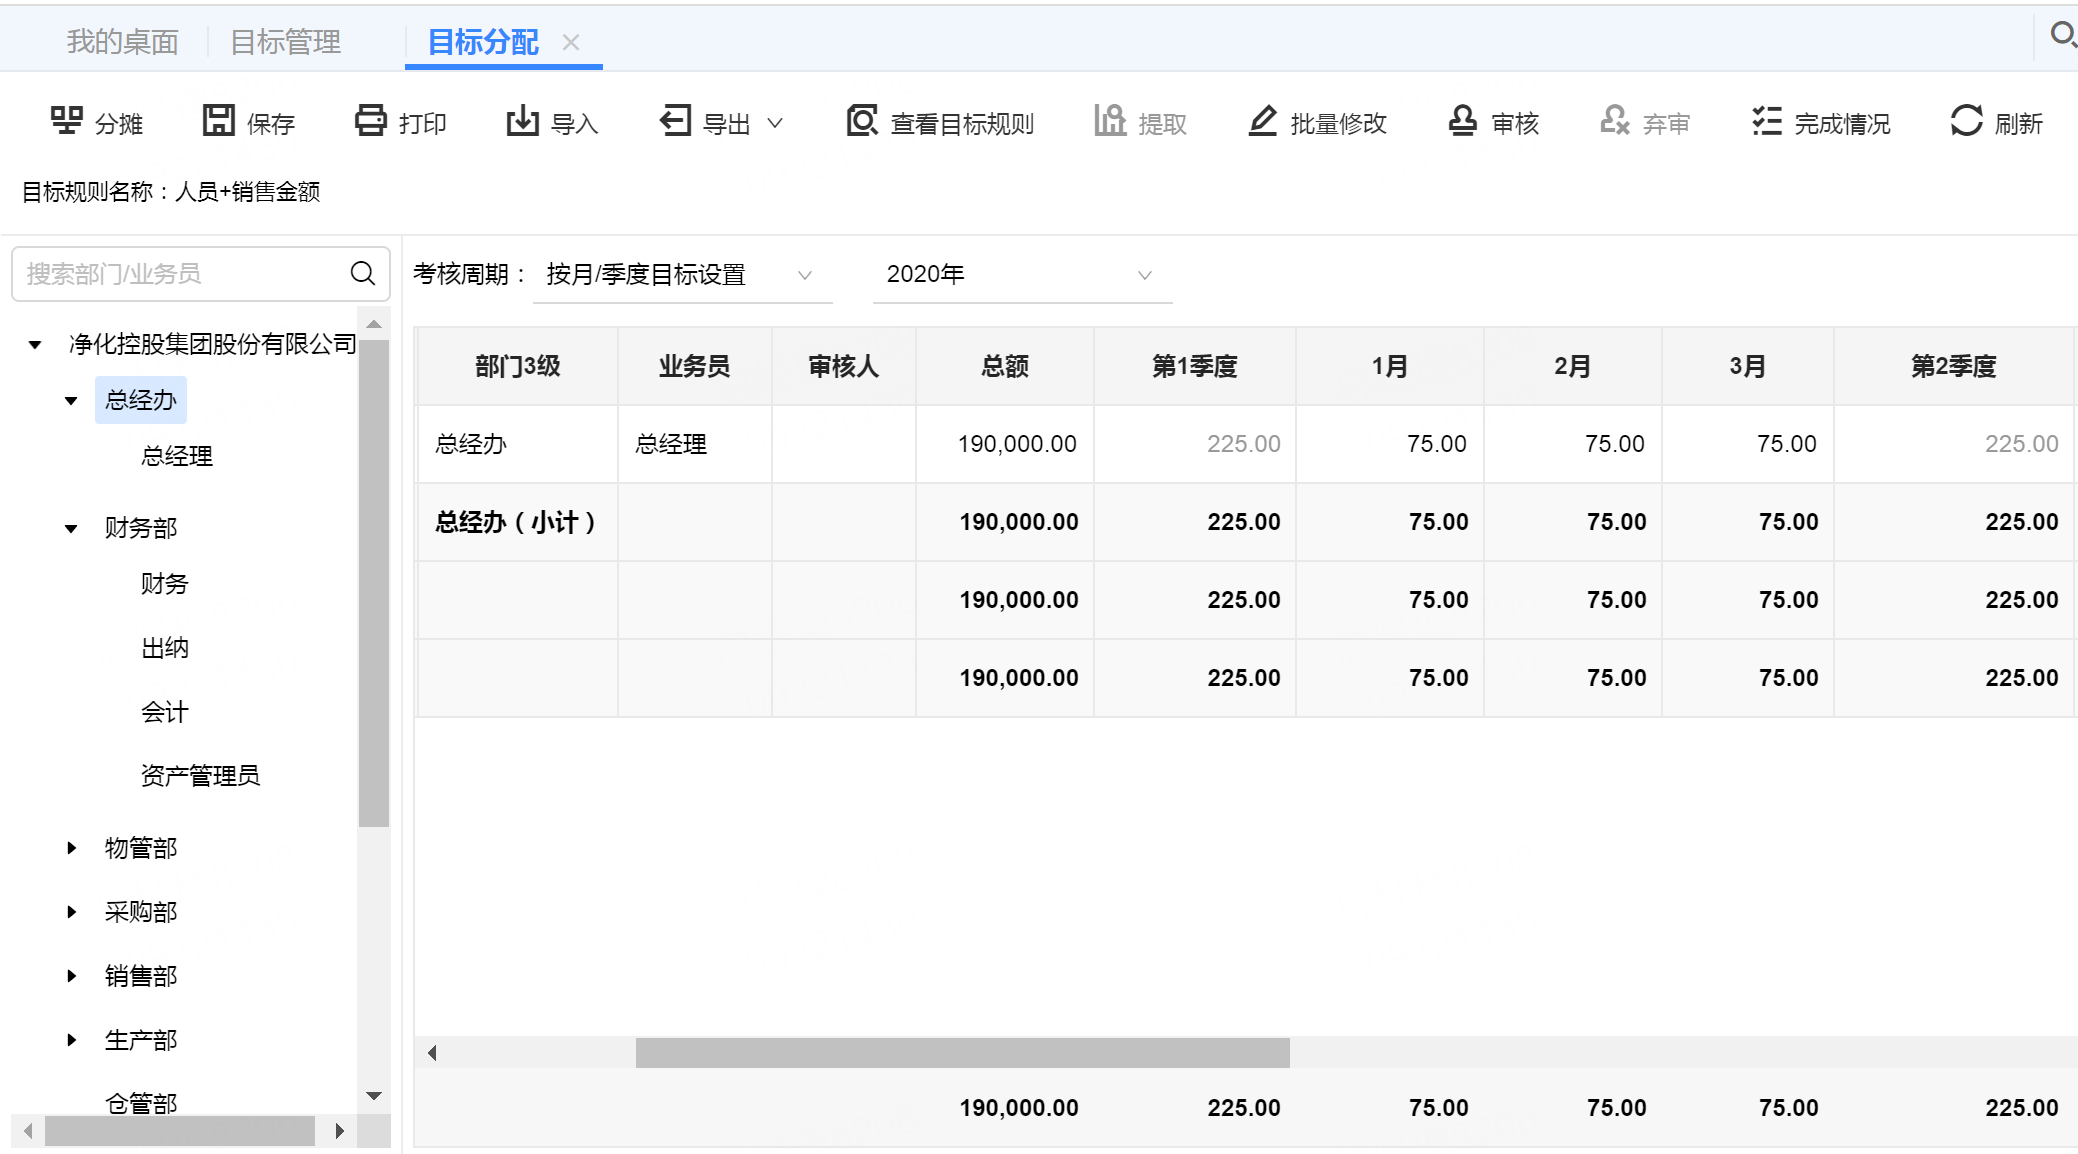The height and width of the screenshot is (1154, 2078).
Task: Expand the 销售部 department node
Action: (71, 976)
